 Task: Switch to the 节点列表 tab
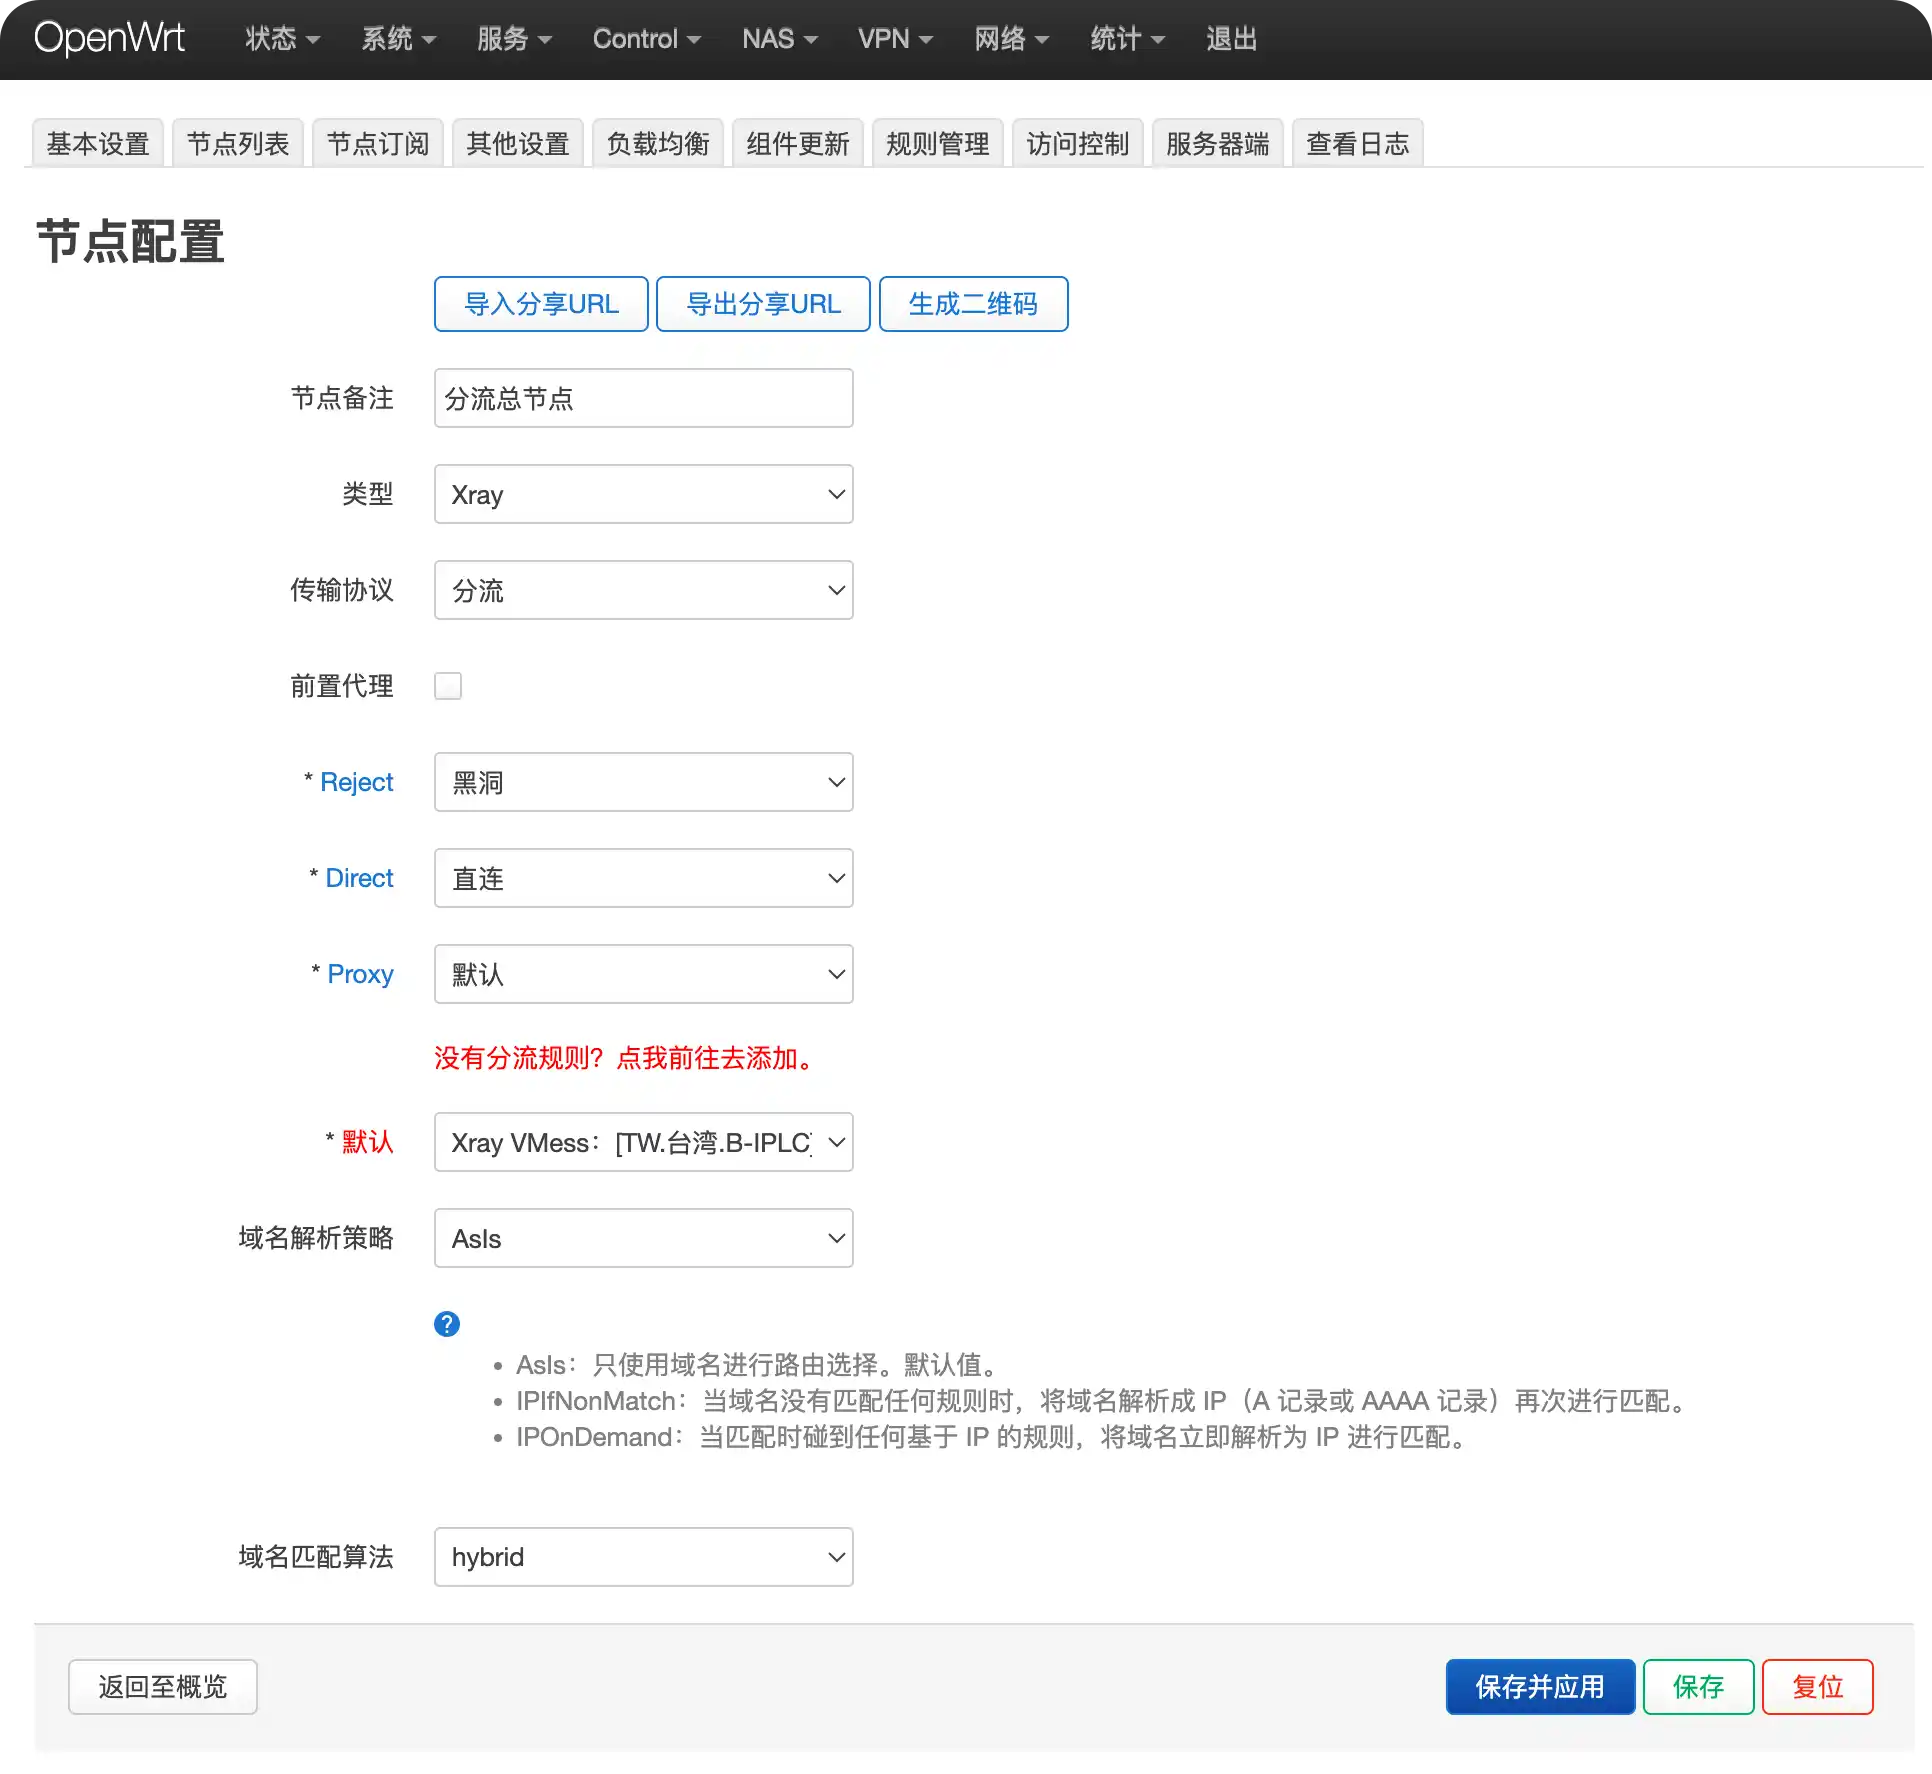click(x=238, y=144)
